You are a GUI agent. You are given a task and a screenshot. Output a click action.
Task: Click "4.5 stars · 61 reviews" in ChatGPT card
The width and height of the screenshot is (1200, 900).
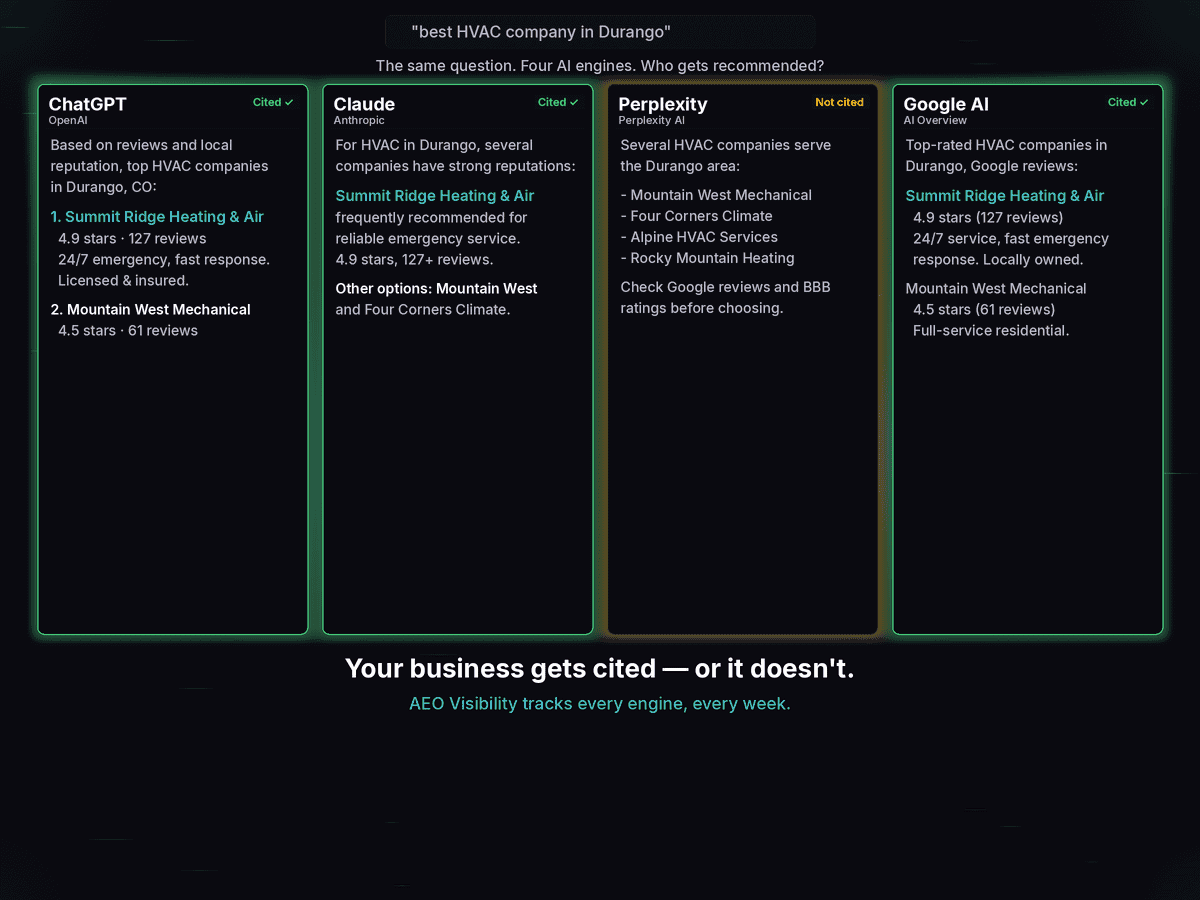(128, 331)
